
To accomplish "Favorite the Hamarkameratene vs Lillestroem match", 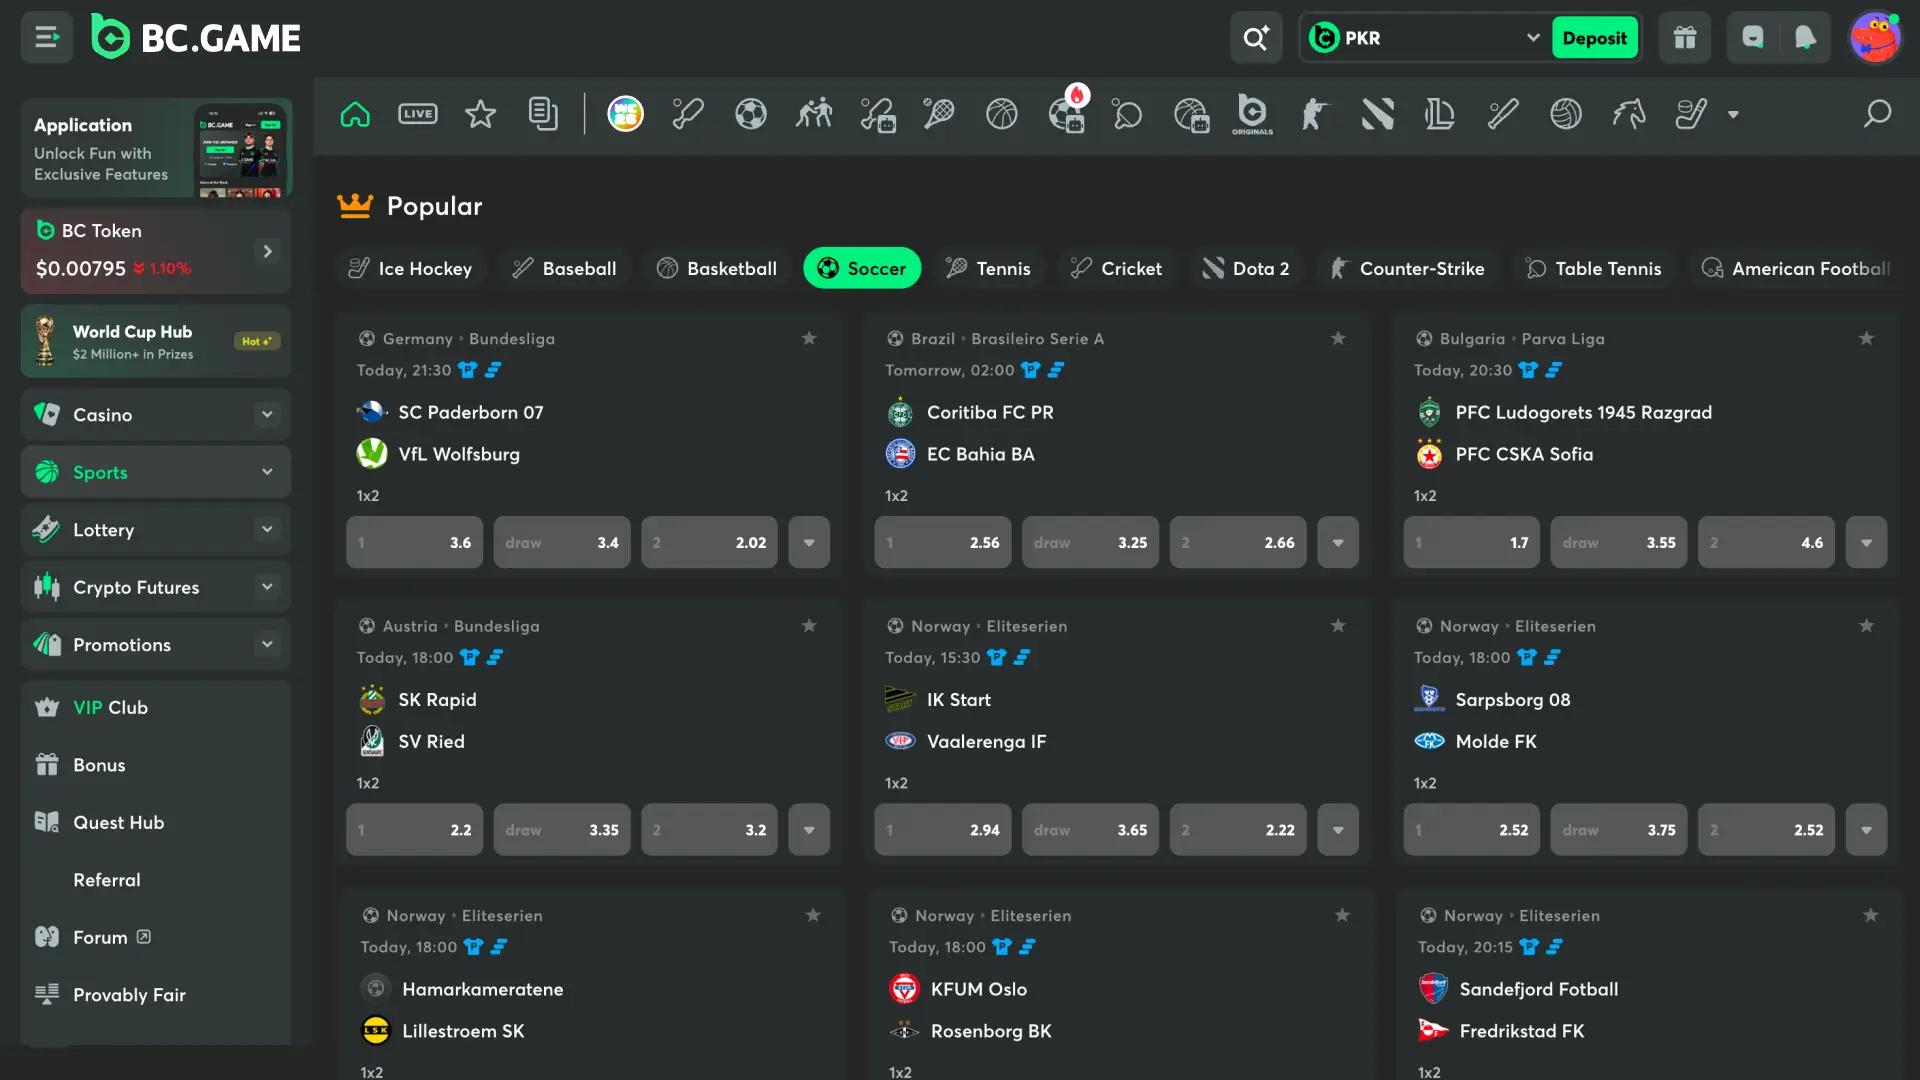I will click(813, 915).
